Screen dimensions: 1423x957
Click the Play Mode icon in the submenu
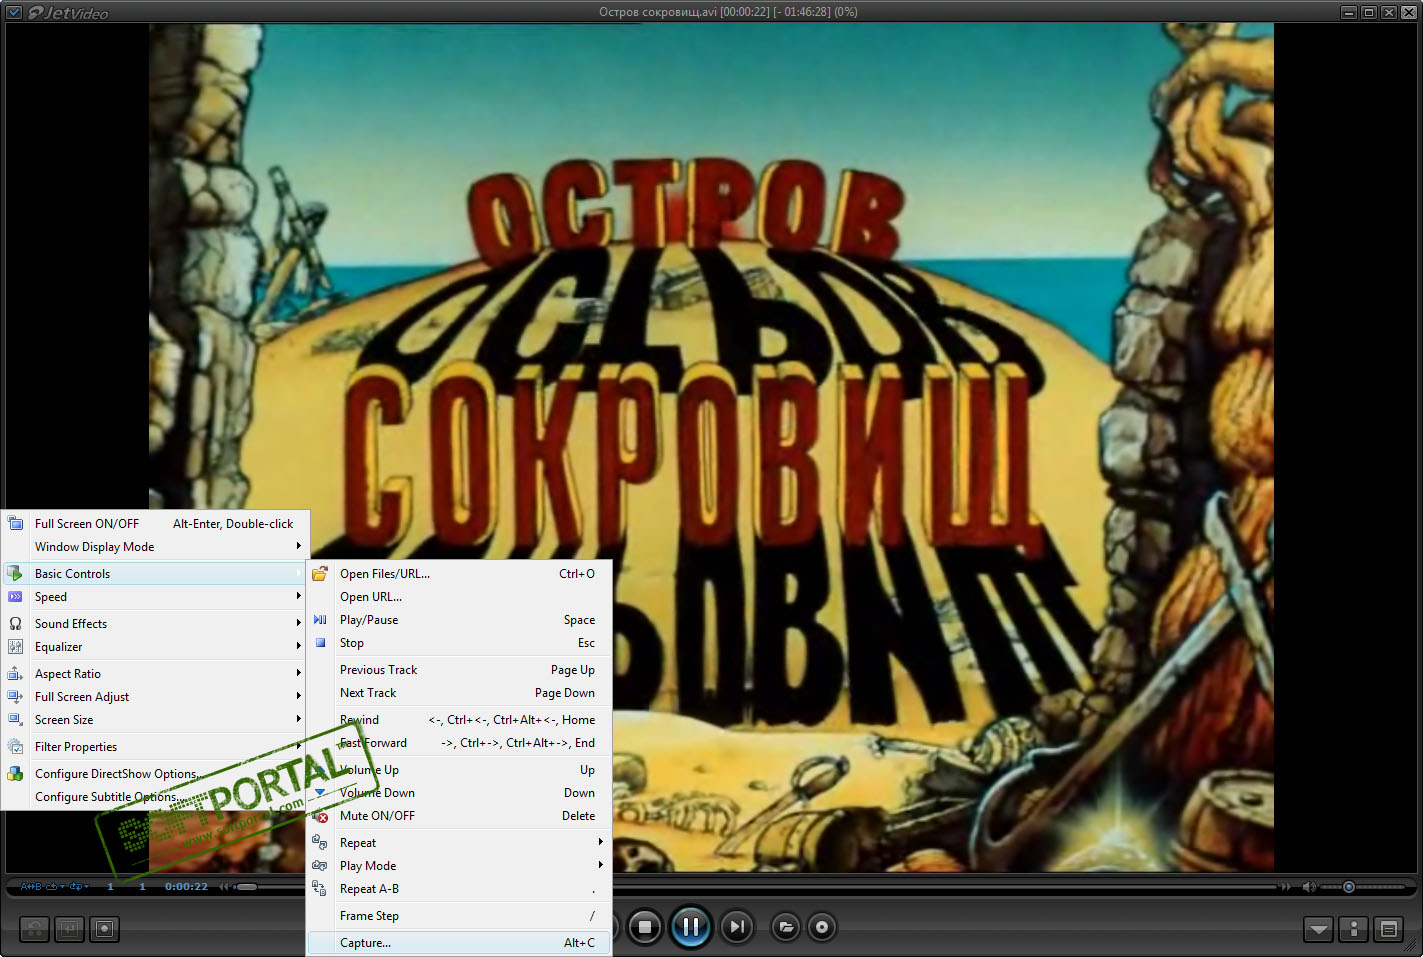[x=320, y=866]
